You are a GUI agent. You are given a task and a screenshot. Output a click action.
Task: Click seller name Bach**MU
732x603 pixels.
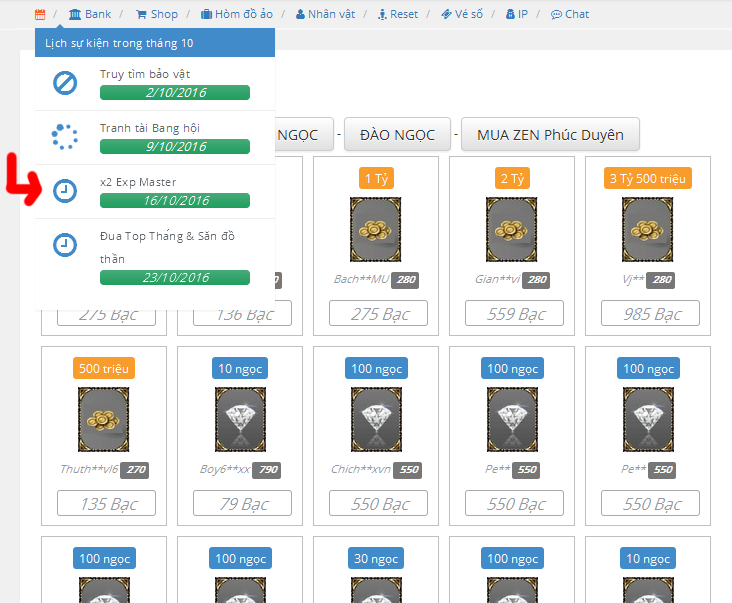[361, 279]
